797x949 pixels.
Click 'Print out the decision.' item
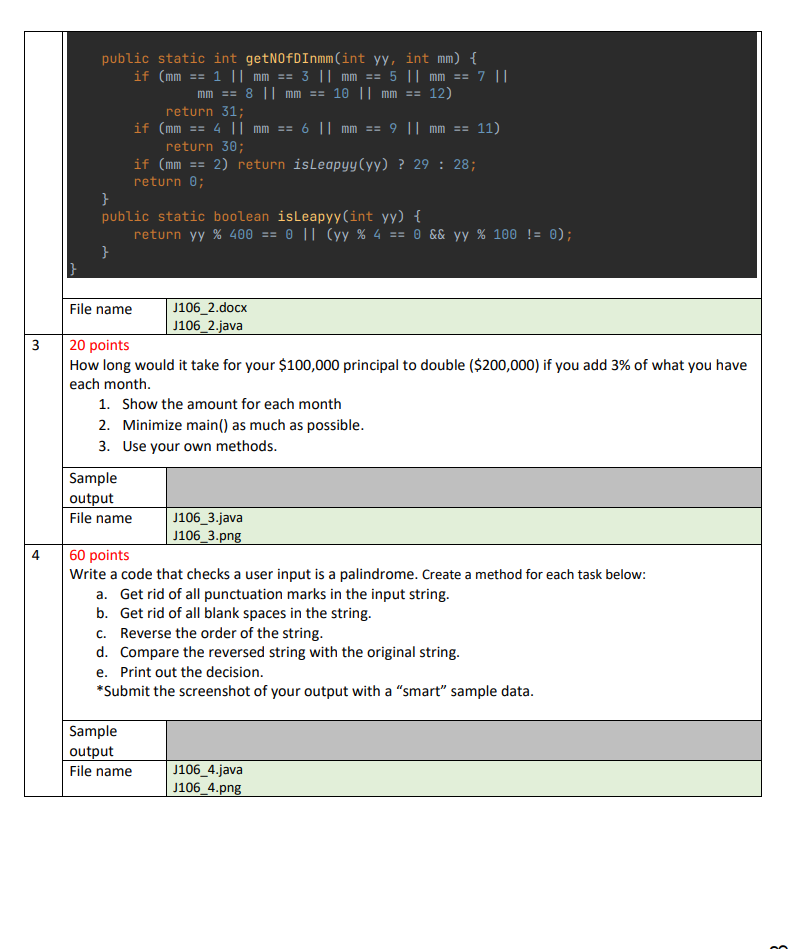[191, 672]
